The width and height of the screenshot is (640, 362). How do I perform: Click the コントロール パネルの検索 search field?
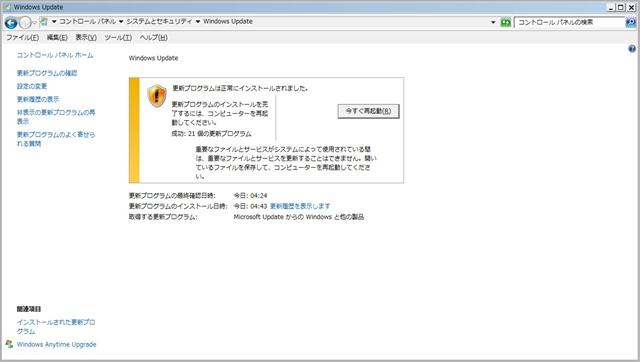[569, 22]
